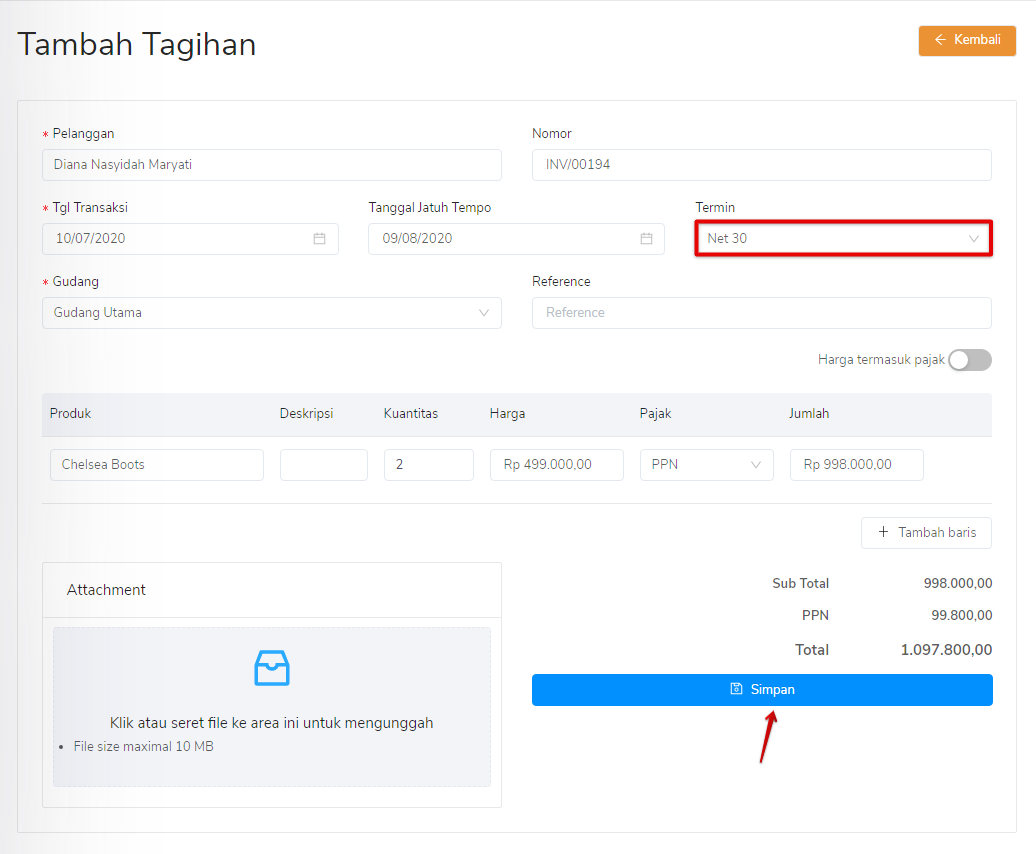
Task: Open the Tgl Transaksi calendar icon
Action: click(319, 238)
